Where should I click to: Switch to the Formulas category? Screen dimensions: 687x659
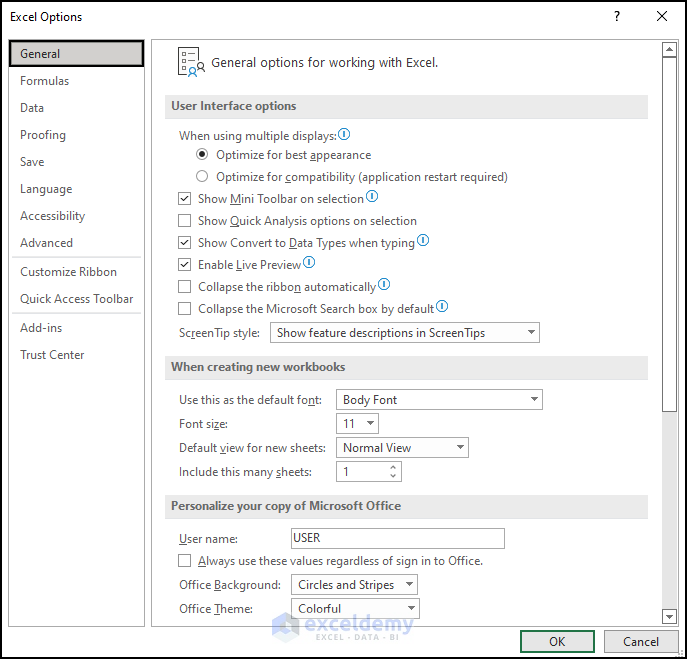[45, 81]
